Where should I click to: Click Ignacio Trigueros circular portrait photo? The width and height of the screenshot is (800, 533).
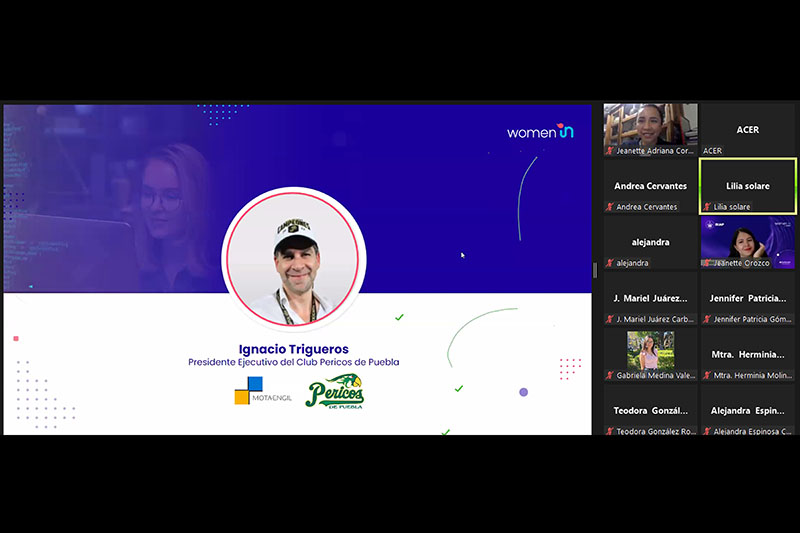293,259
